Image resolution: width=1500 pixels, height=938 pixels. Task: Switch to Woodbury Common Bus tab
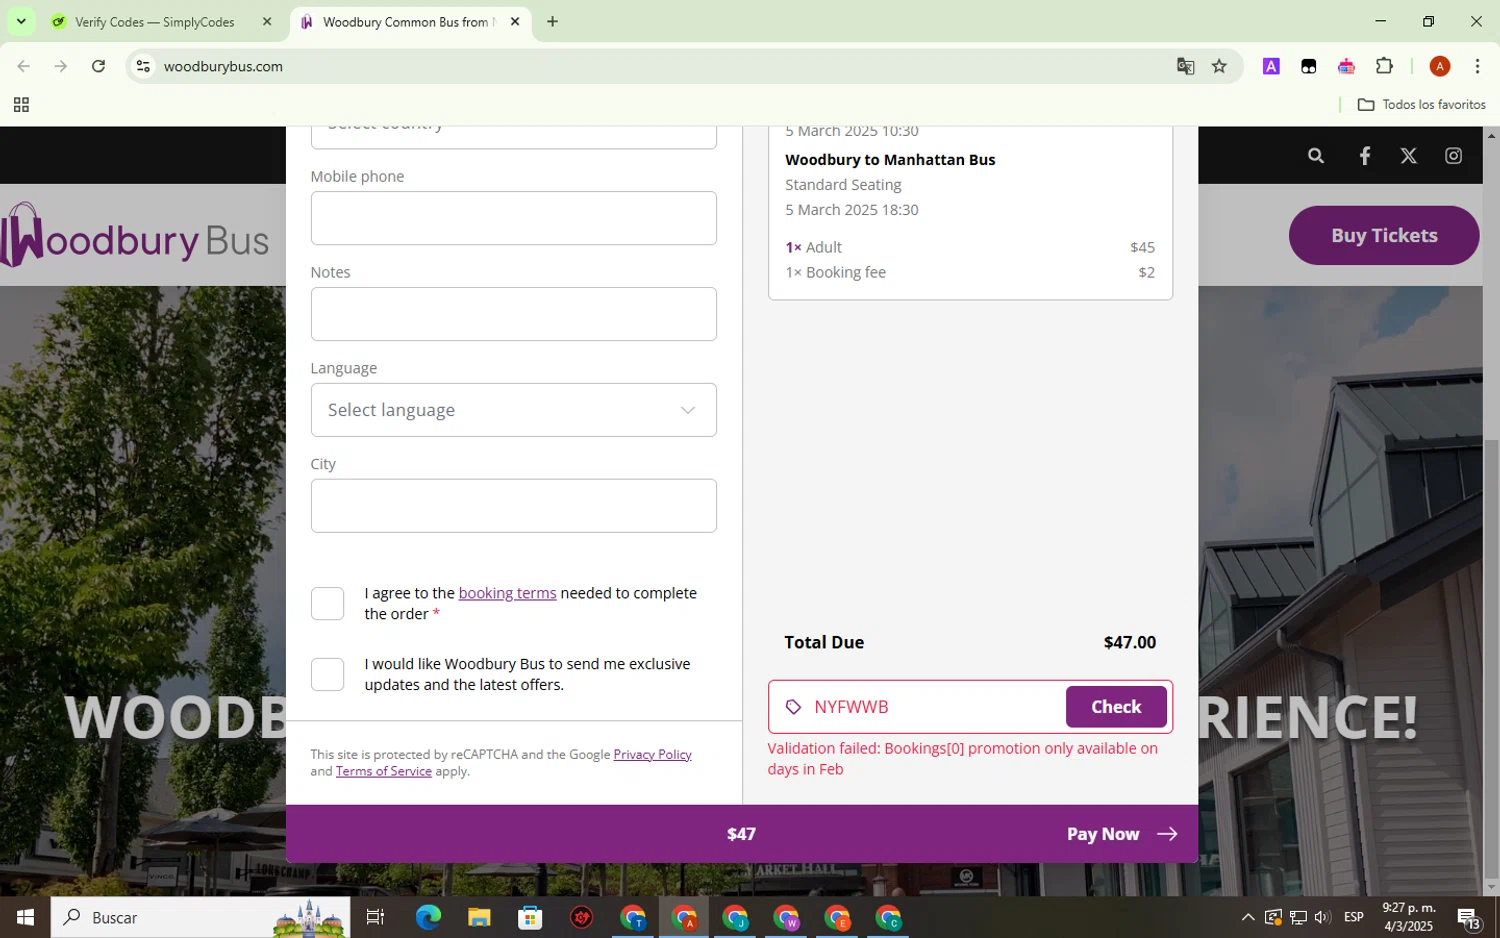pos(410,22)
